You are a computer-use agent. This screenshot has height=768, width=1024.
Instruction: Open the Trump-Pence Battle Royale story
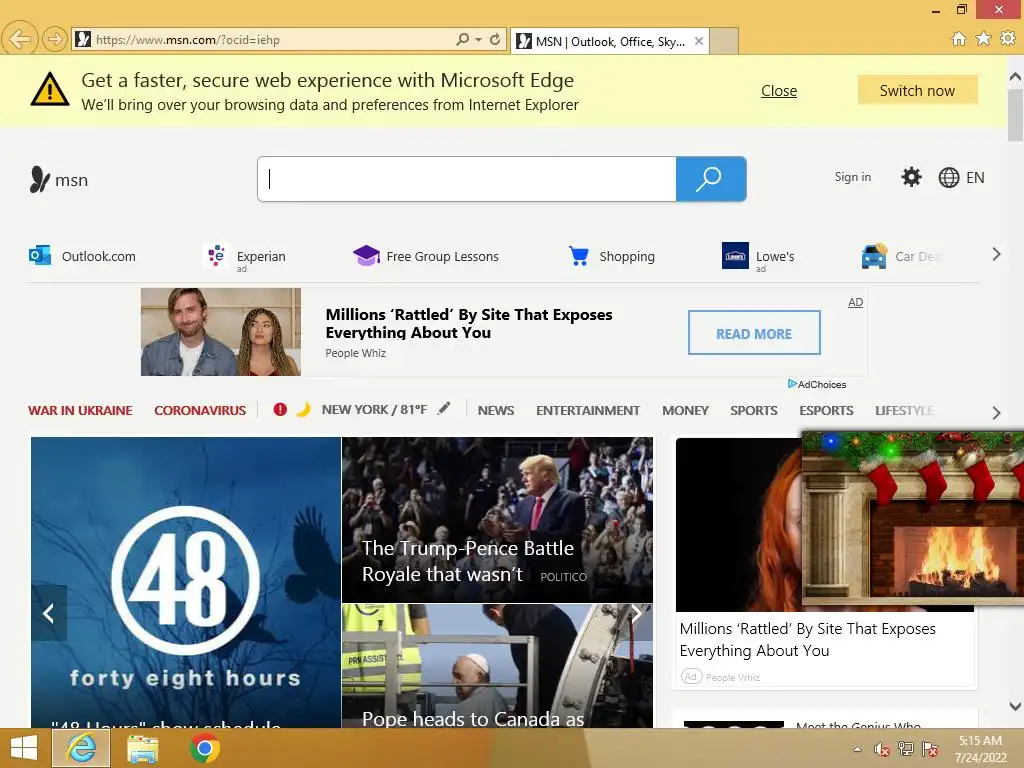point(497,520)
